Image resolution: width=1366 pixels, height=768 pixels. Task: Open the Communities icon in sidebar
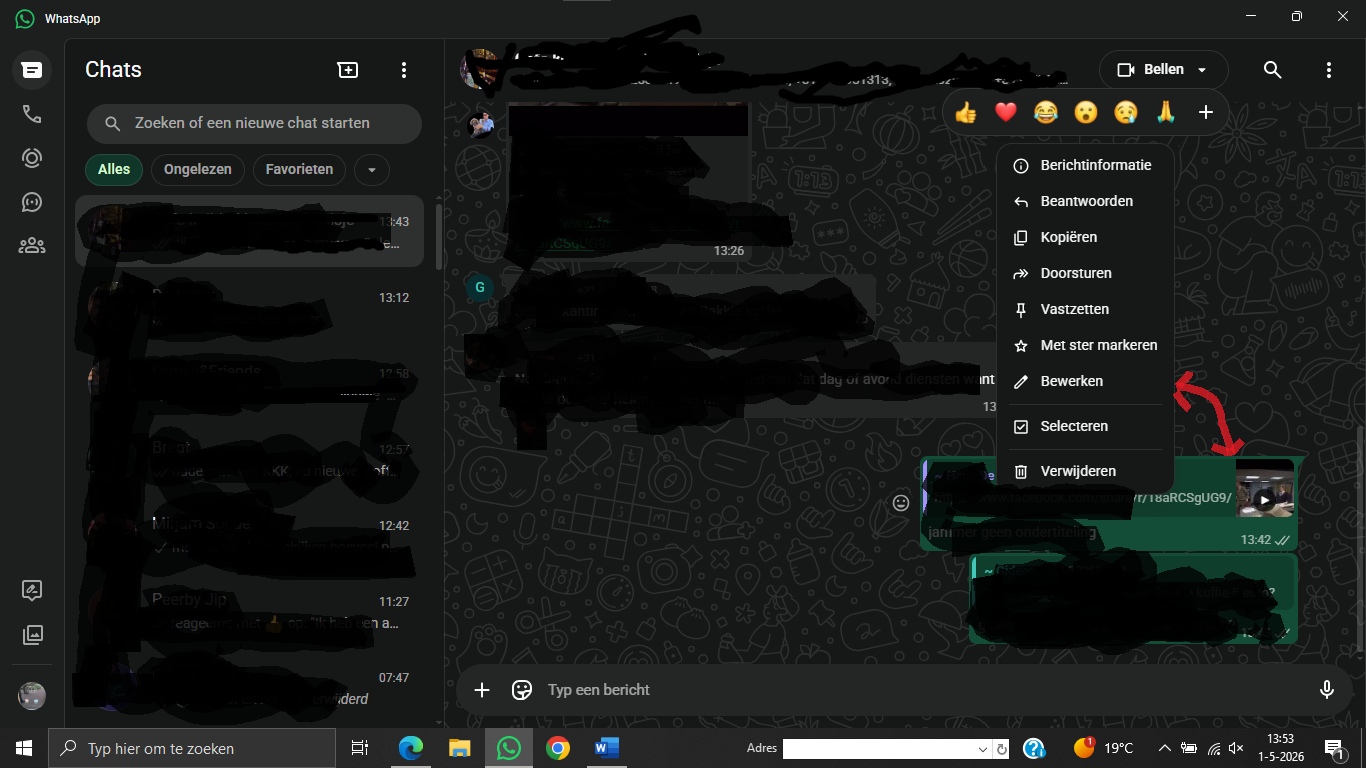pos(32,246)
